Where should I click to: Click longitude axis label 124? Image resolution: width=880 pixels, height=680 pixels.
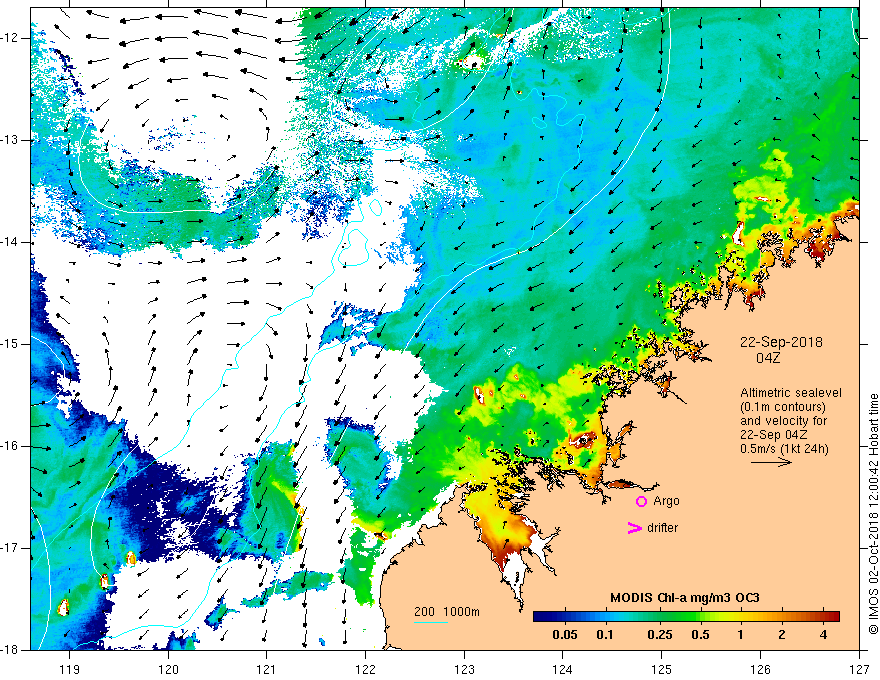pyautogui.click(x=563, y=669)
